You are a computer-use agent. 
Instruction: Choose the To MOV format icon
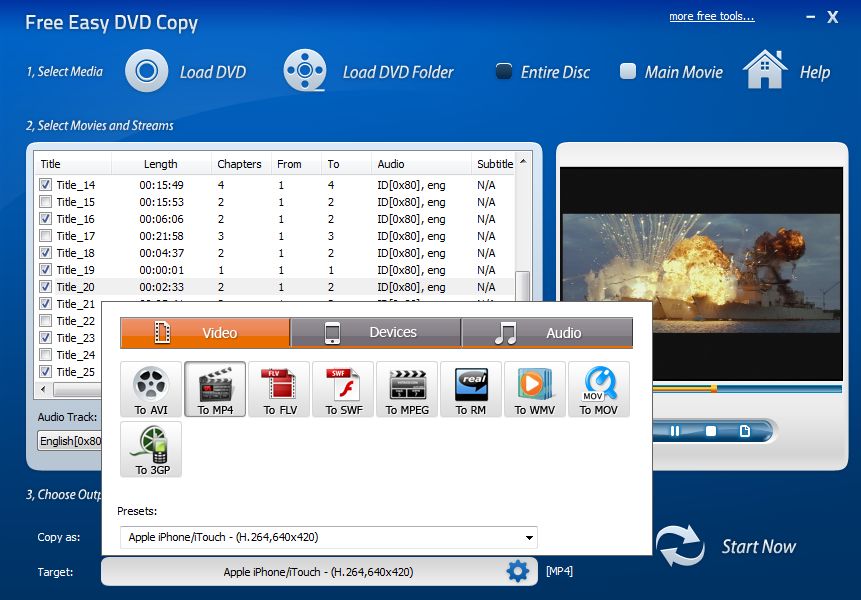click(599, 389)
